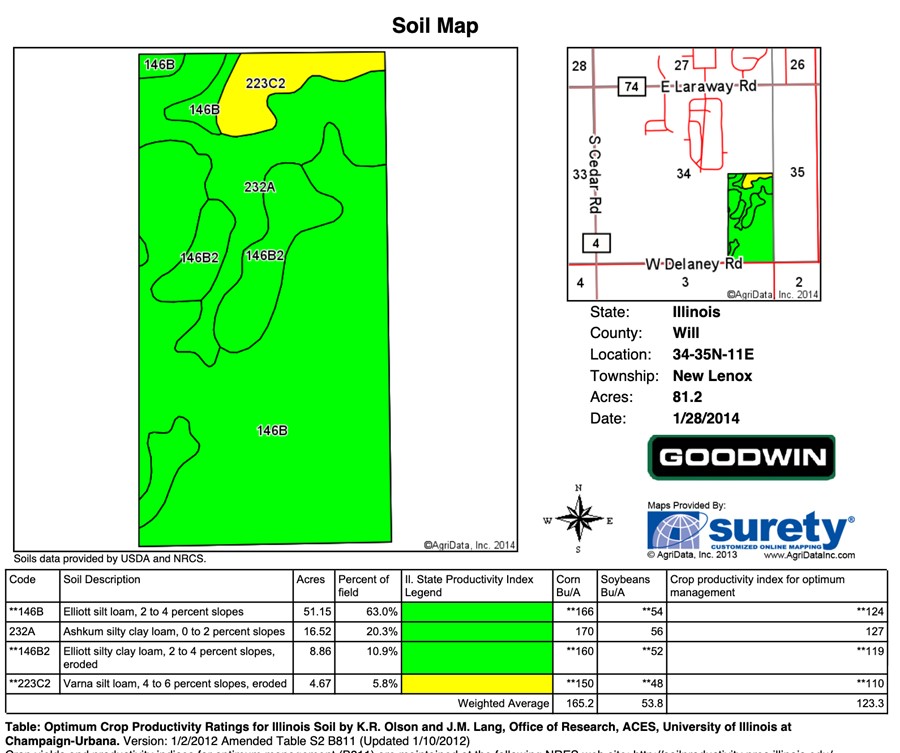Click the weighted average corn value "165.2"
This screenshot has width=900, height=753.
[x=580, y=703]
